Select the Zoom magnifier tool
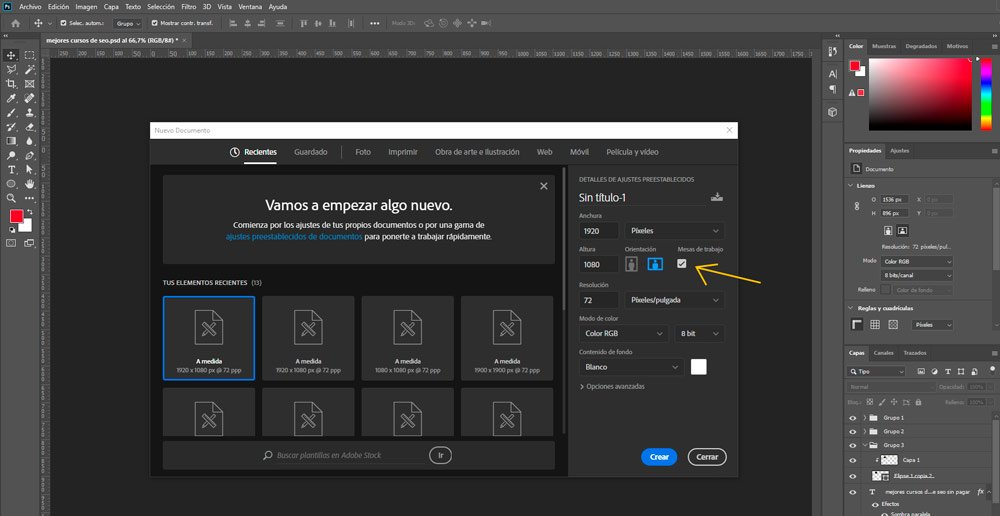 11,198
